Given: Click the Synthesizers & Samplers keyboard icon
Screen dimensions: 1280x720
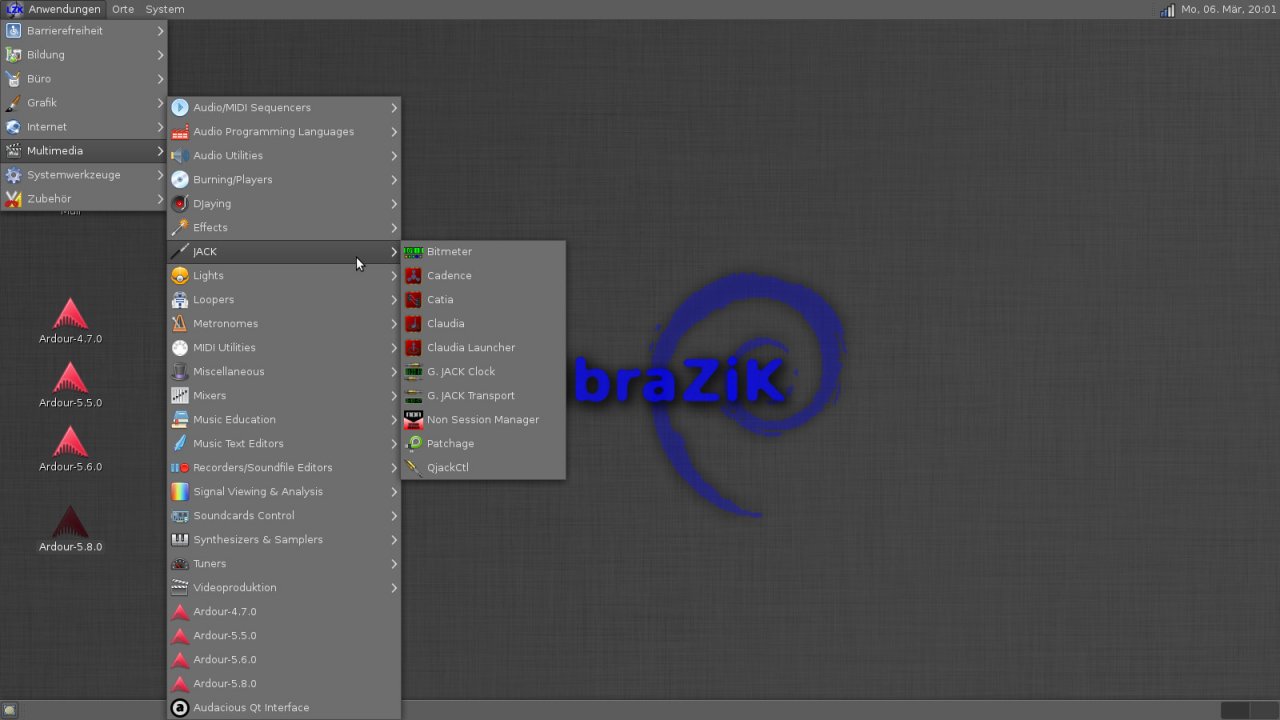Looking at the screenshot, I should click(180, 540).
